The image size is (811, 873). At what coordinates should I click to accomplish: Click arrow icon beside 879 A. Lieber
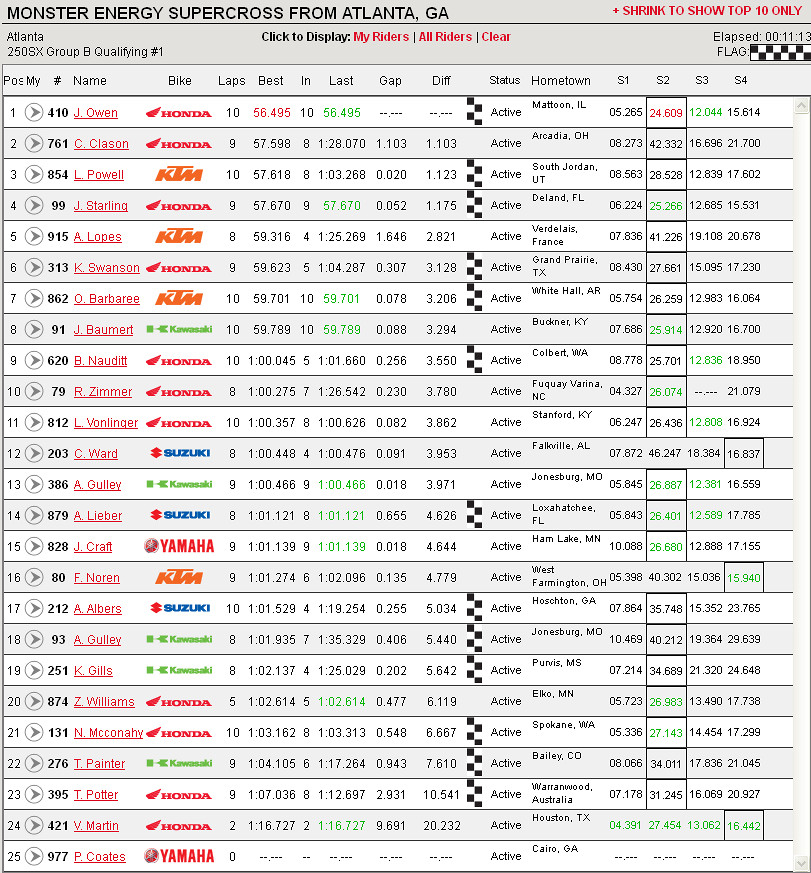pyautogui.click(x=34, y=516)
